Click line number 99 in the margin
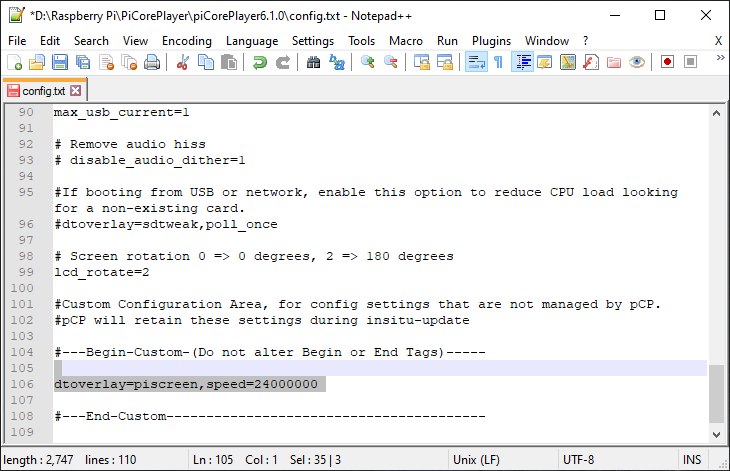Image resolution: width=730 pixels, height=471 pixels. click(x=26, y=272)
